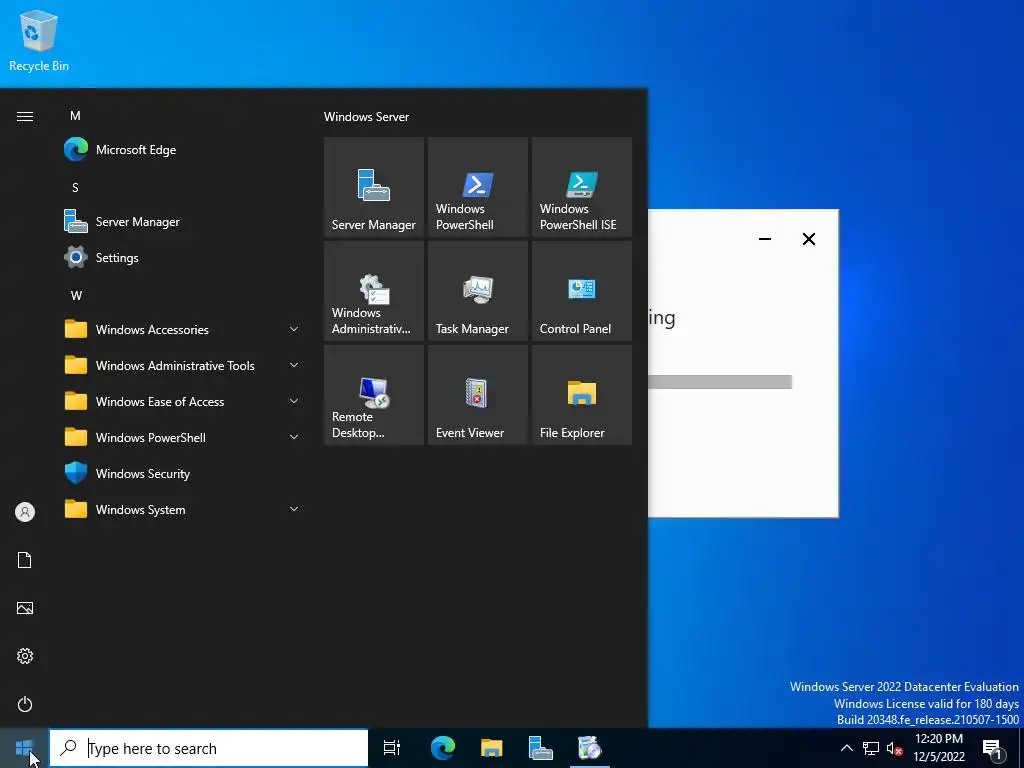Open the notification center icon
The width and height of the screenshot is (1024, 768).
click(x=993, y=748)
